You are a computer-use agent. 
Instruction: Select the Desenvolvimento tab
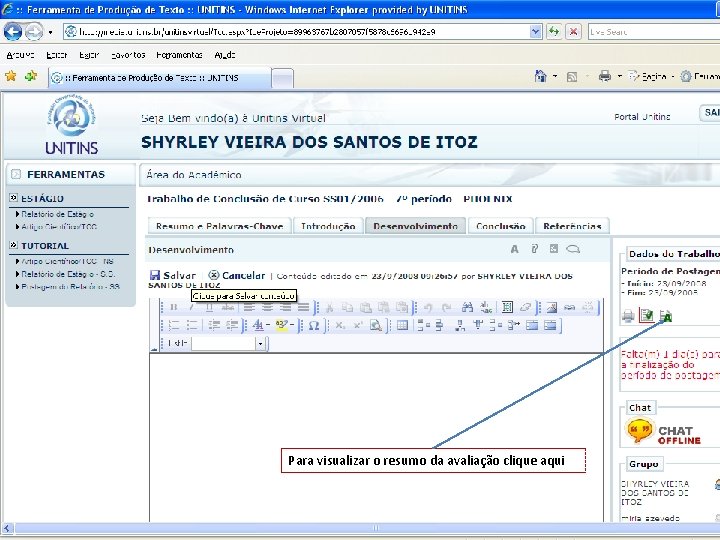(416, 226)
